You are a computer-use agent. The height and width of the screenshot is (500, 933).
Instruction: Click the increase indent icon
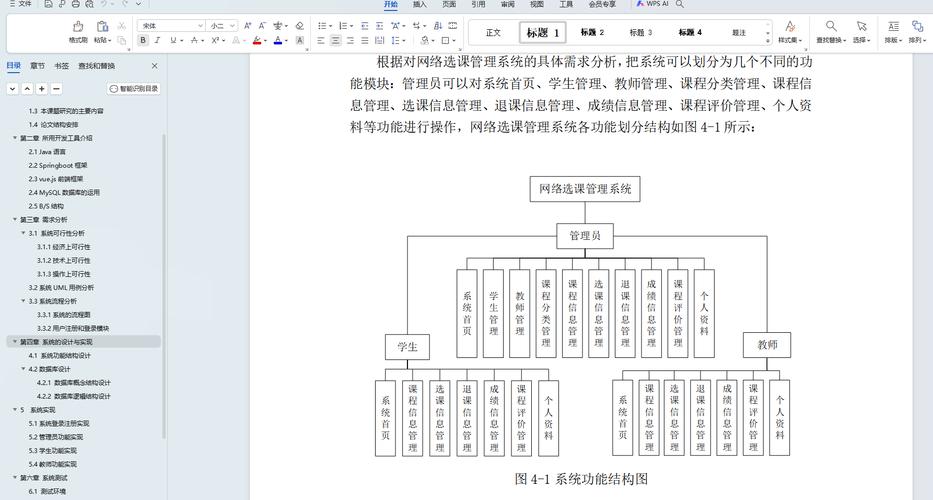[380, 26]
